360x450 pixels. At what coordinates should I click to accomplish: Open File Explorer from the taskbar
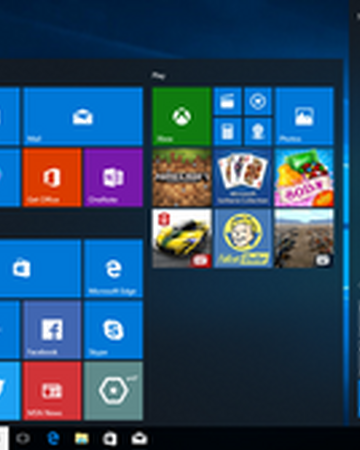[82, 438]
